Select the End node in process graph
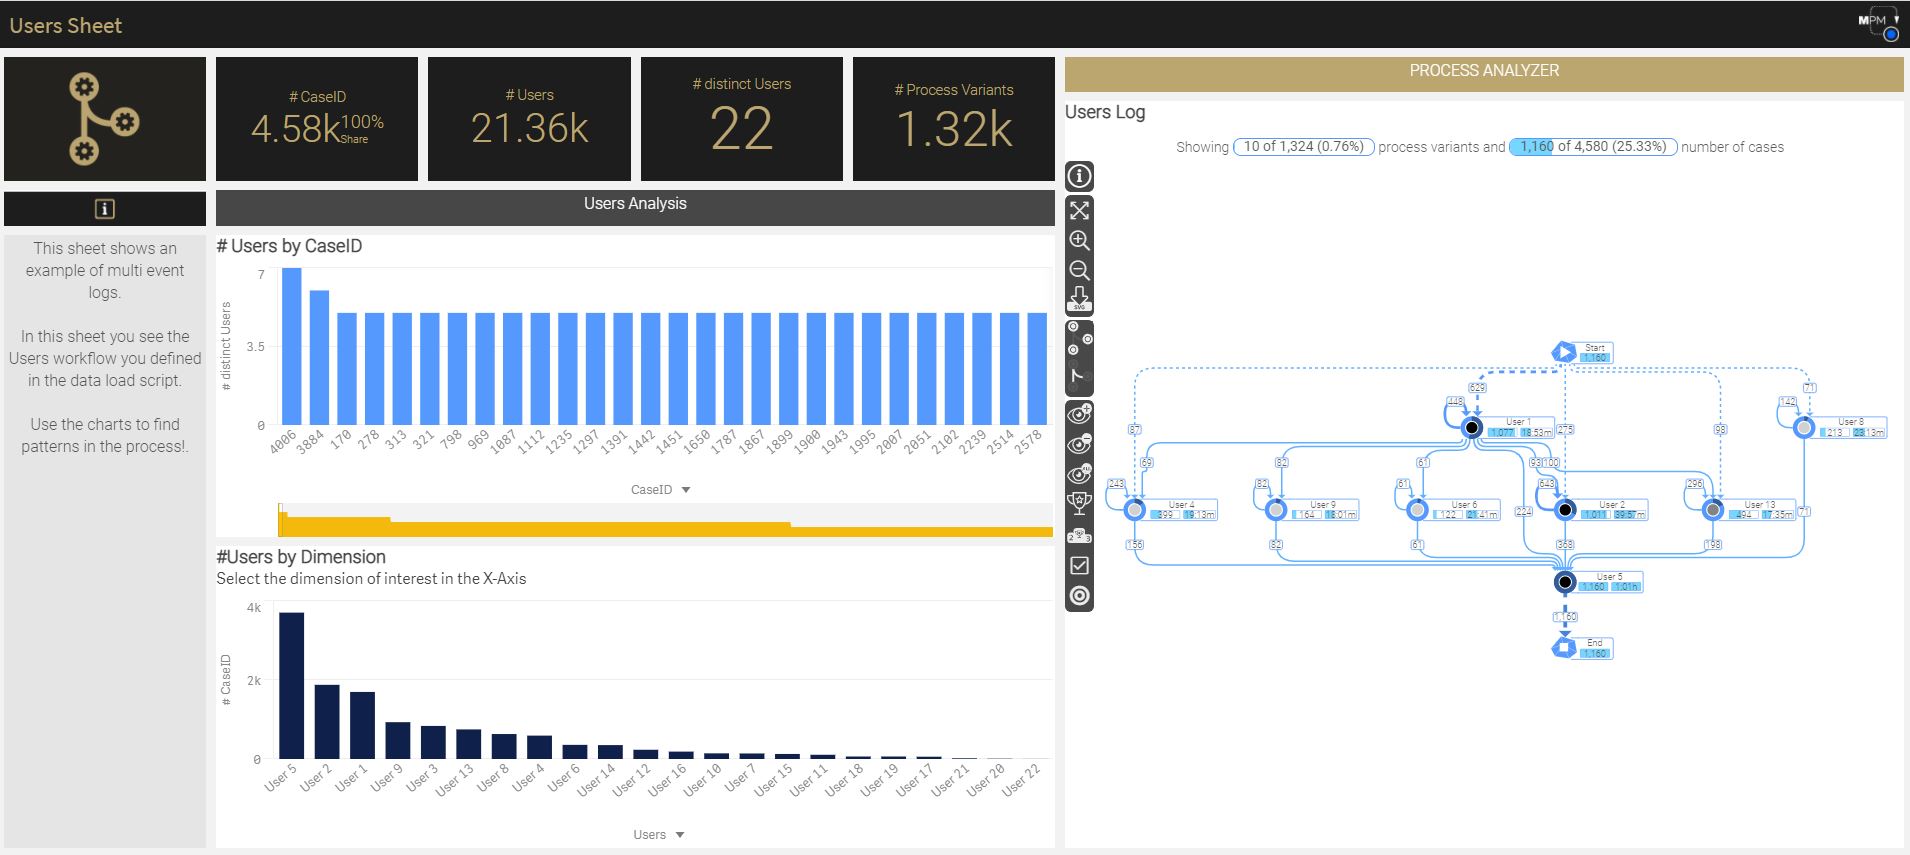Screen dimensions: 1910x855 (x=1581, y=648)
